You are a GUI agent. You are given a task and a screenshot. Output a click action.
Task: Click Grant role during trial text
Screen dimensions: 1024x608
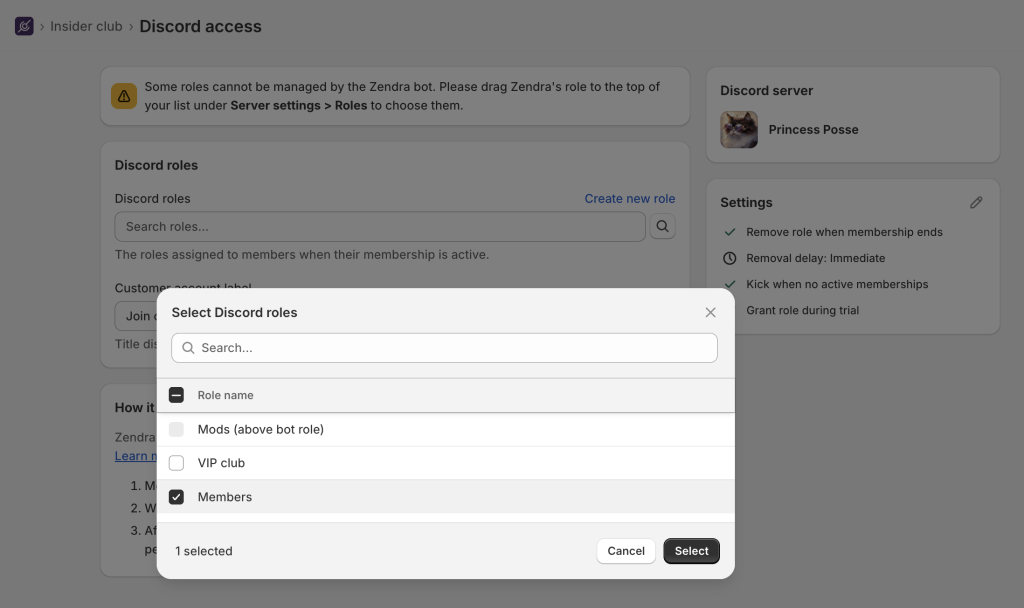tap(803, 310)
